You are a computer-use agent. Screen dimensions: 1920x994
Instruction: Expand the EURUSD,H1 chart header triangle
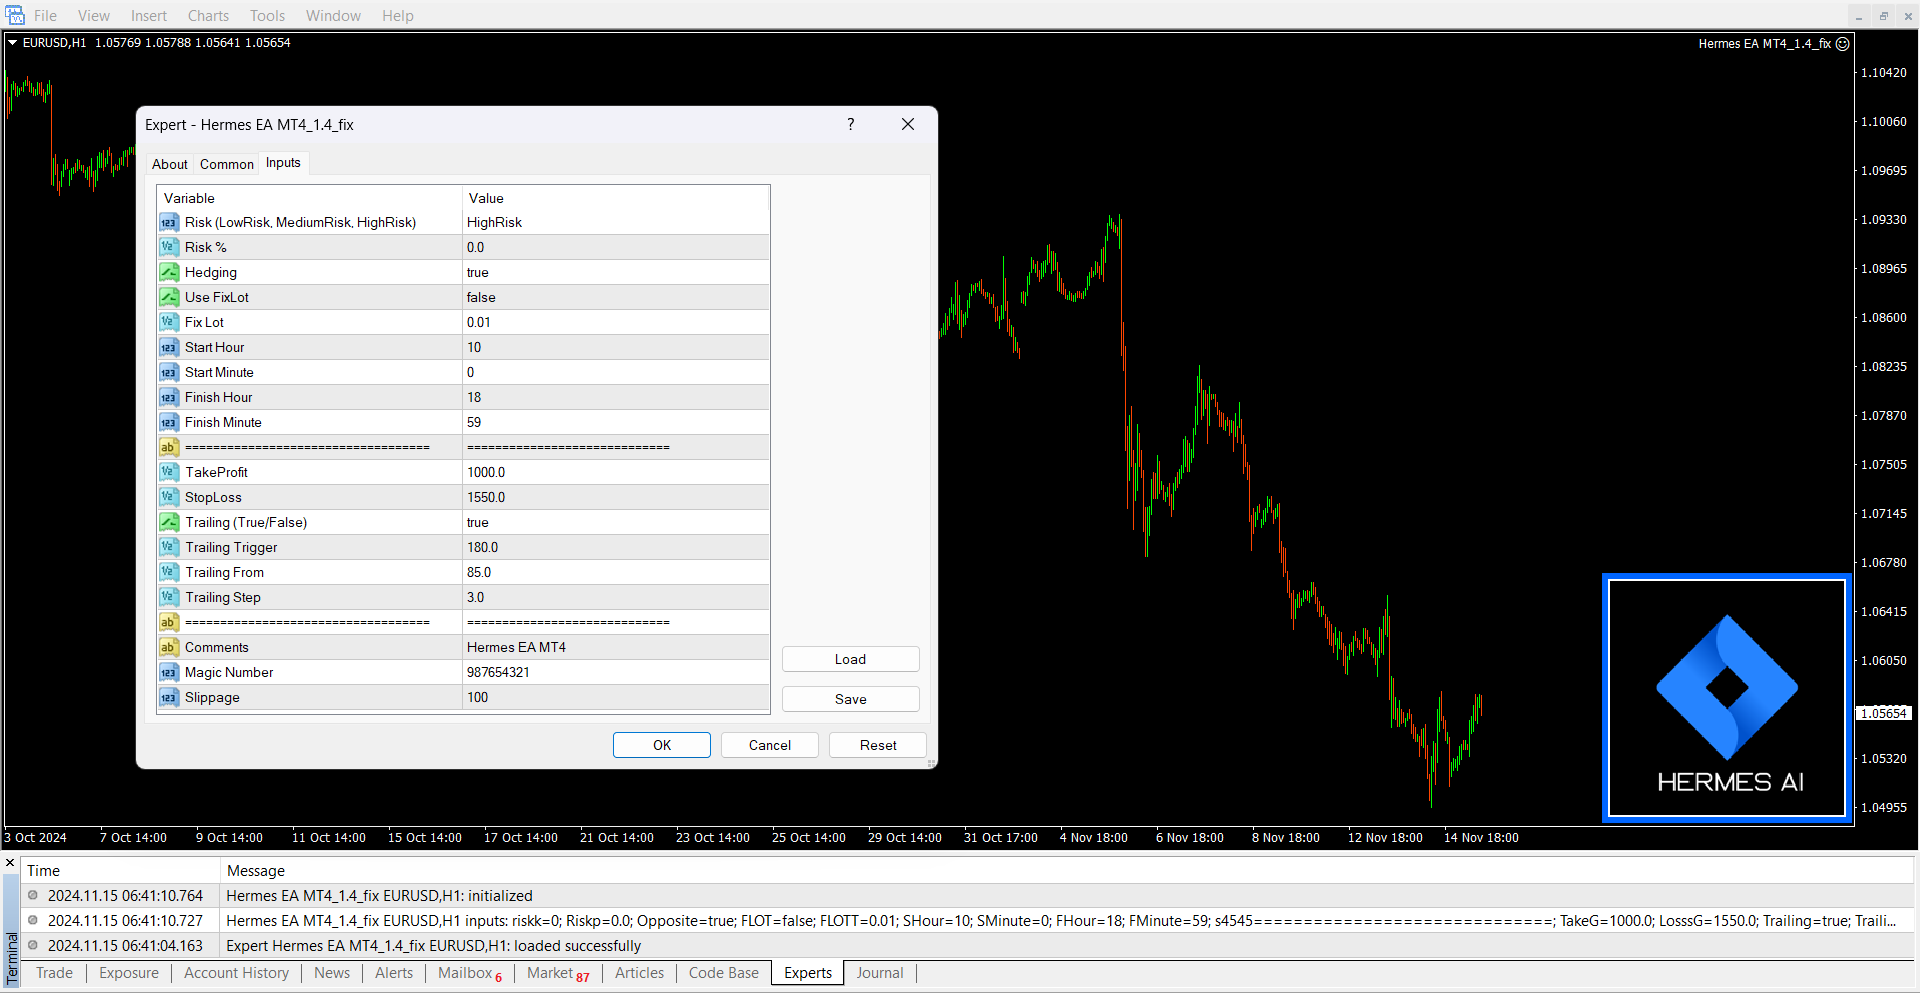(13, 43)
